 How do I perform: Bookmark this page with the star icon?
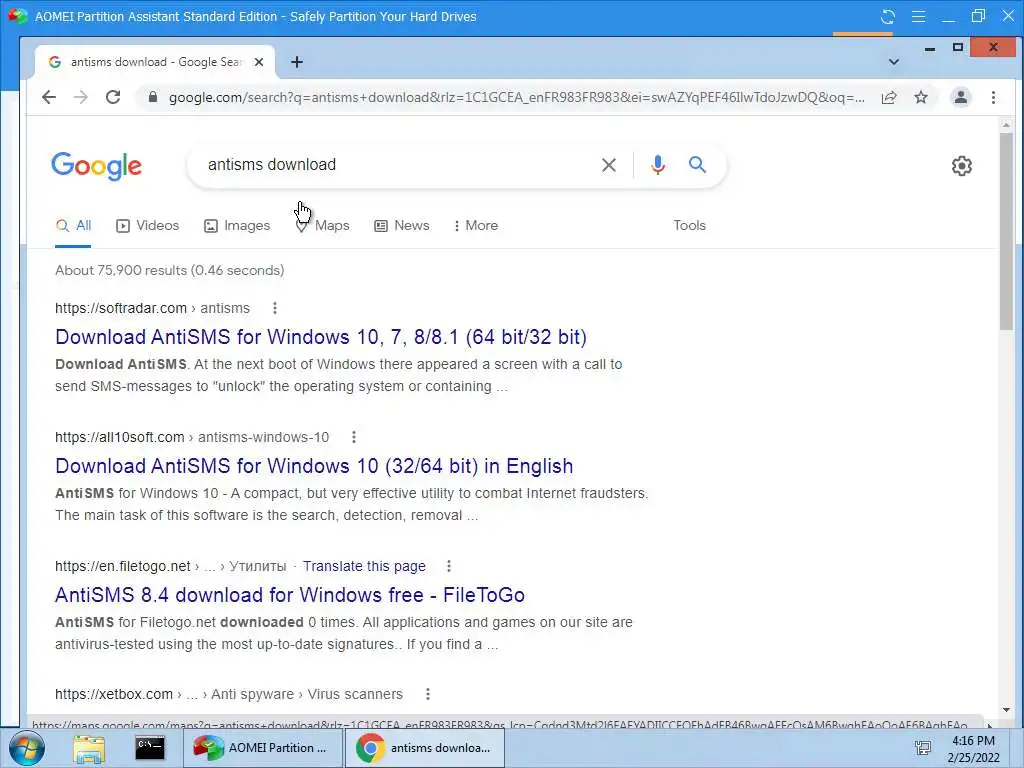[921, 97]
